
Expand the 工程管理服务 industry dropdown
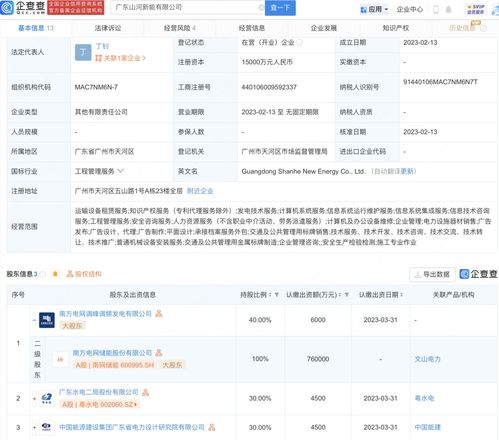click(x=121, y=171)
